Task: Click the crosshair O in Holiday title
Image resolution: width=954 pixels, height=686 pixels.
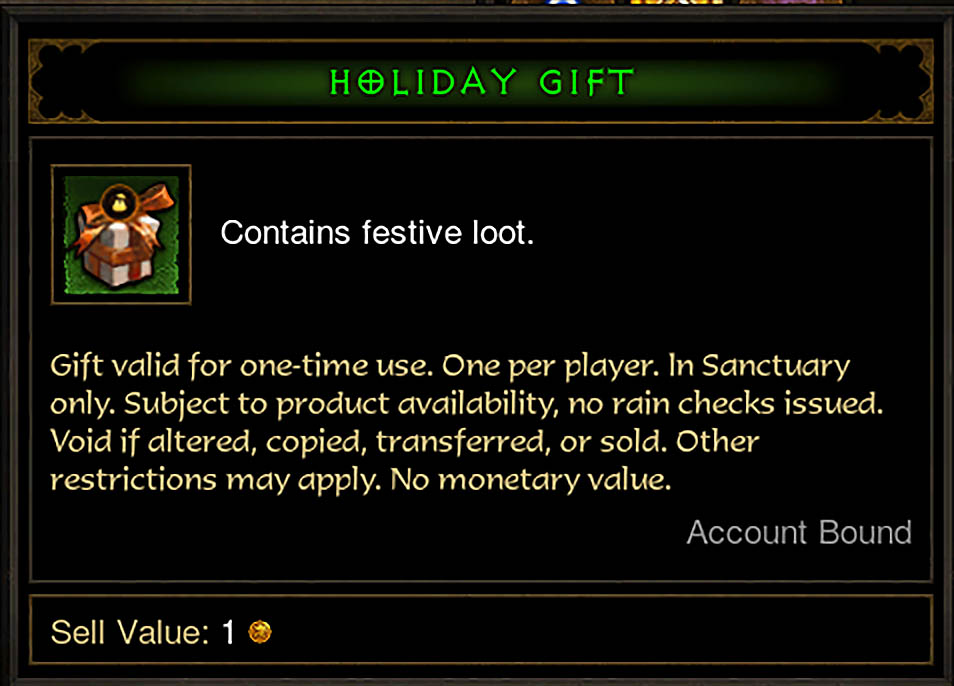Action: tap(371, 81)
